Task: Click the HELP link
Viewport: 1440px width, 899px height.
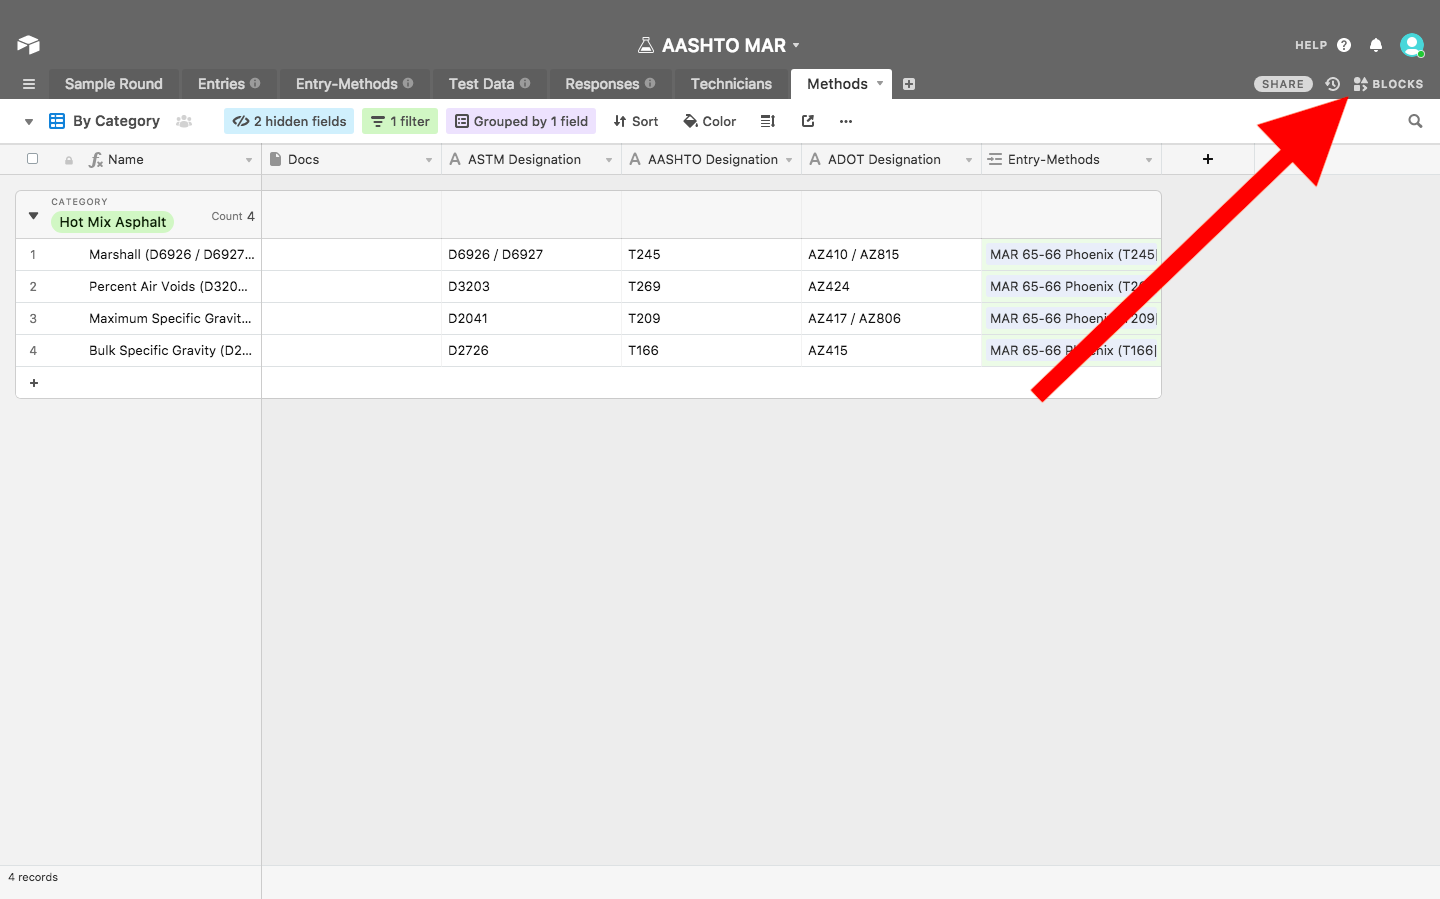Action: [1311, 45]
